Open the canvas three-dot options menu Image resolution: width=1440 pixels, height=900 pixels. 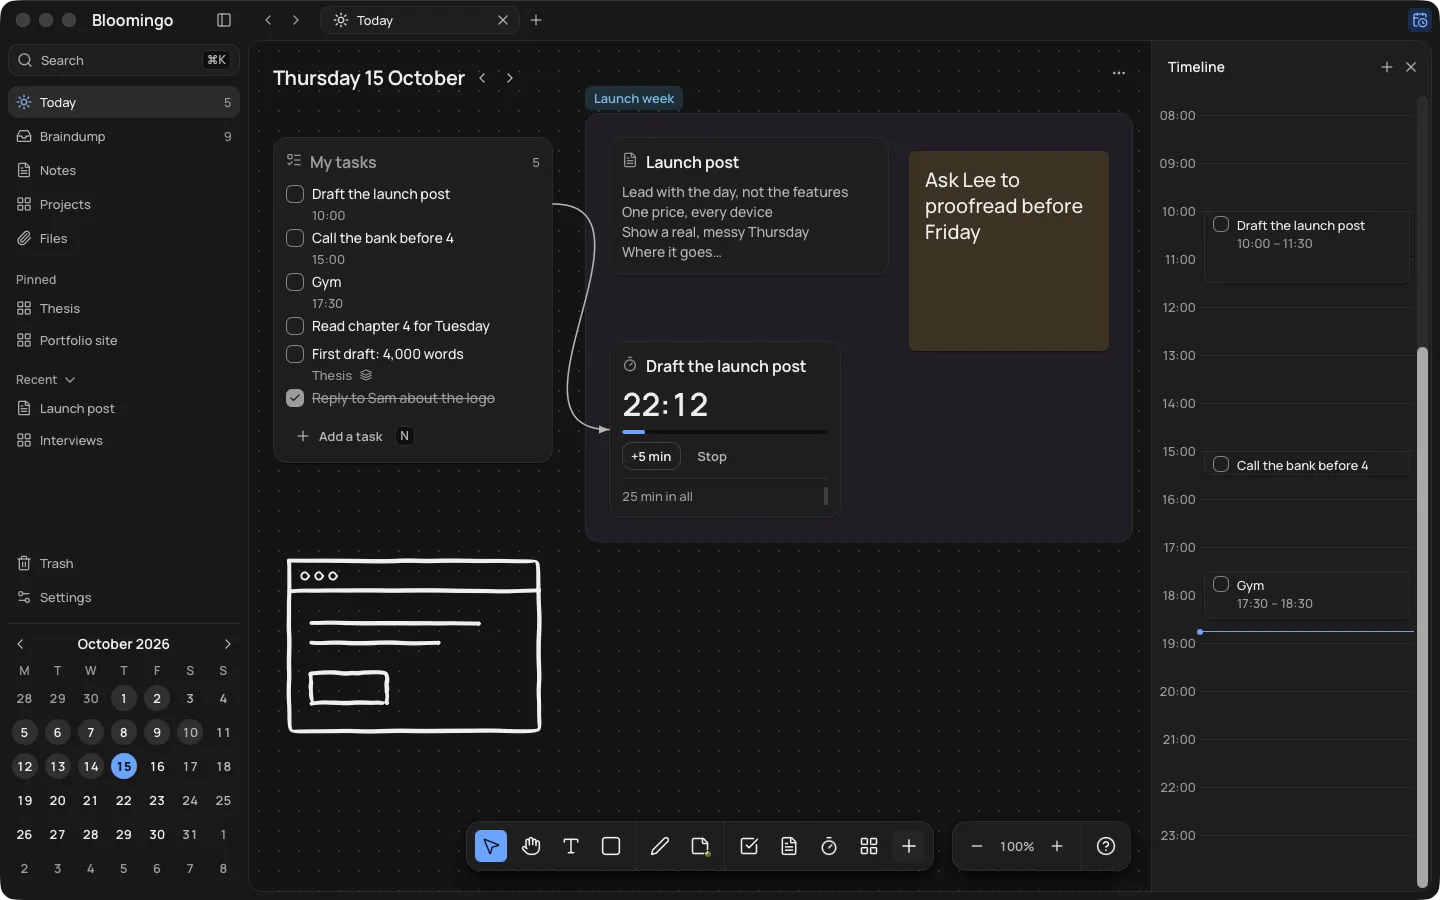pyautogui.click(x=1119, y=73)
